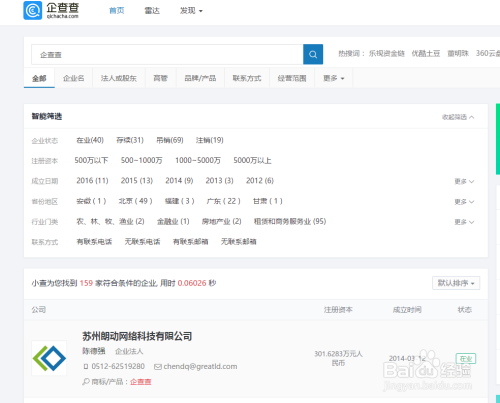Filter by province 安徽 (1)
The width and height of the screenshot is (500, 403).
point(91,201)
